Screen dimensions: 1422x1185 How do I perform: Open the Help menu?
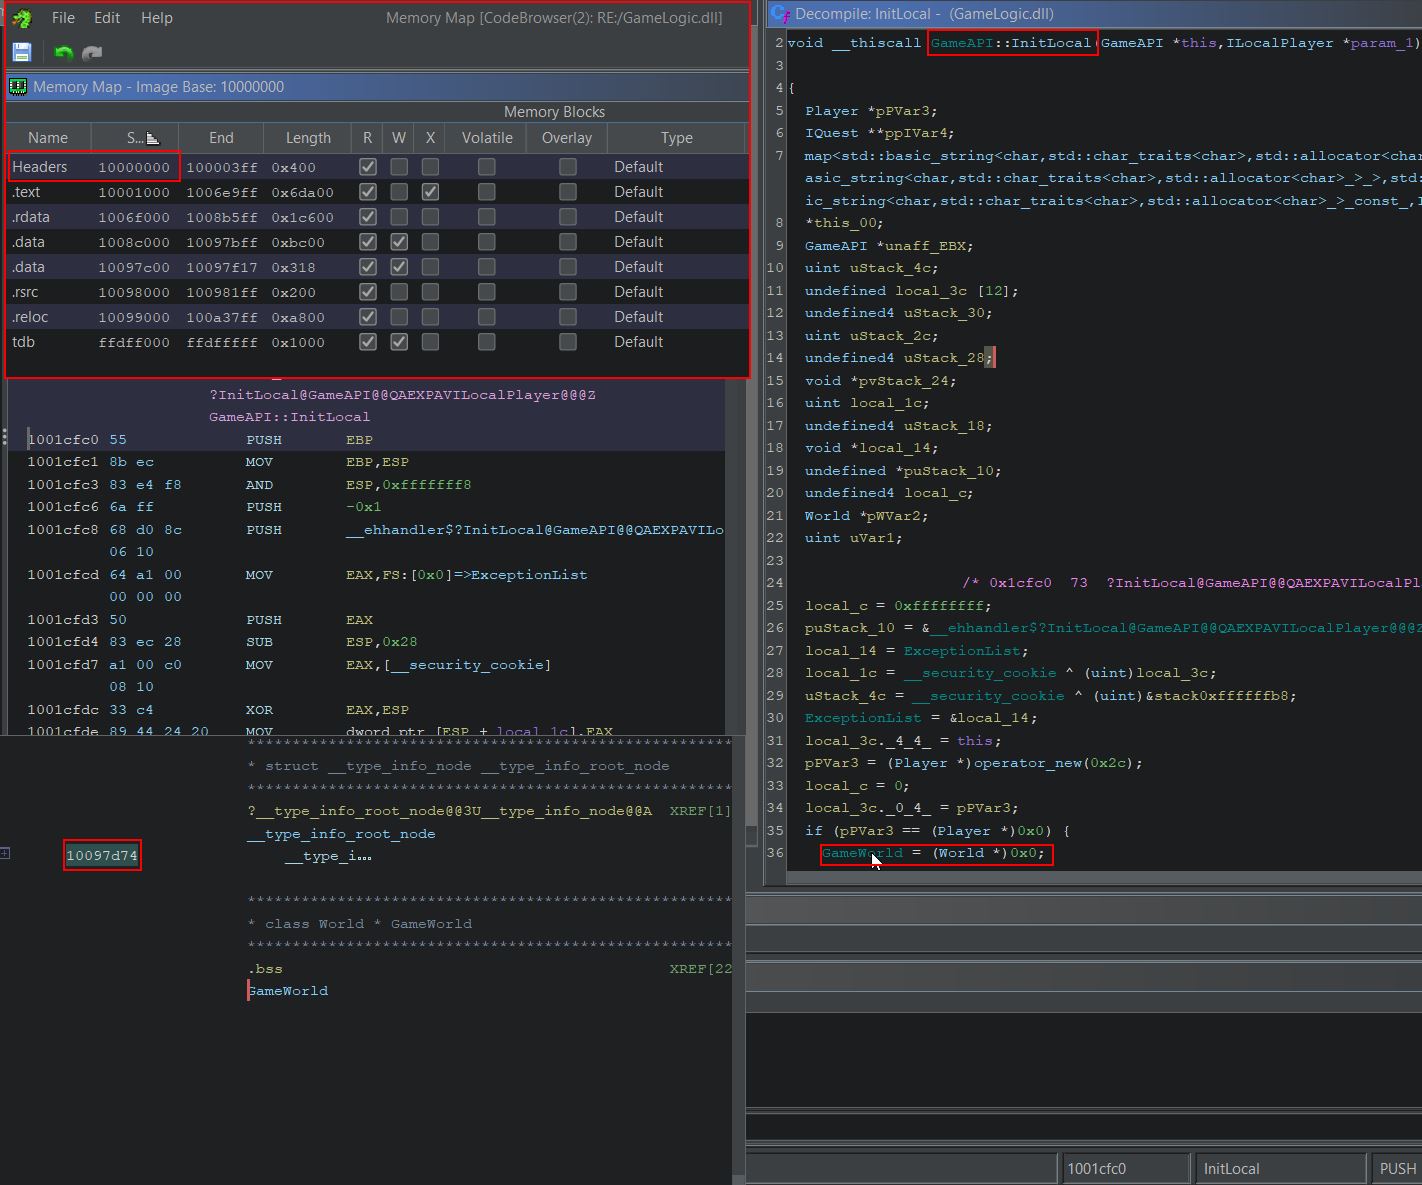pyautogui.click(x=156, y=18)
